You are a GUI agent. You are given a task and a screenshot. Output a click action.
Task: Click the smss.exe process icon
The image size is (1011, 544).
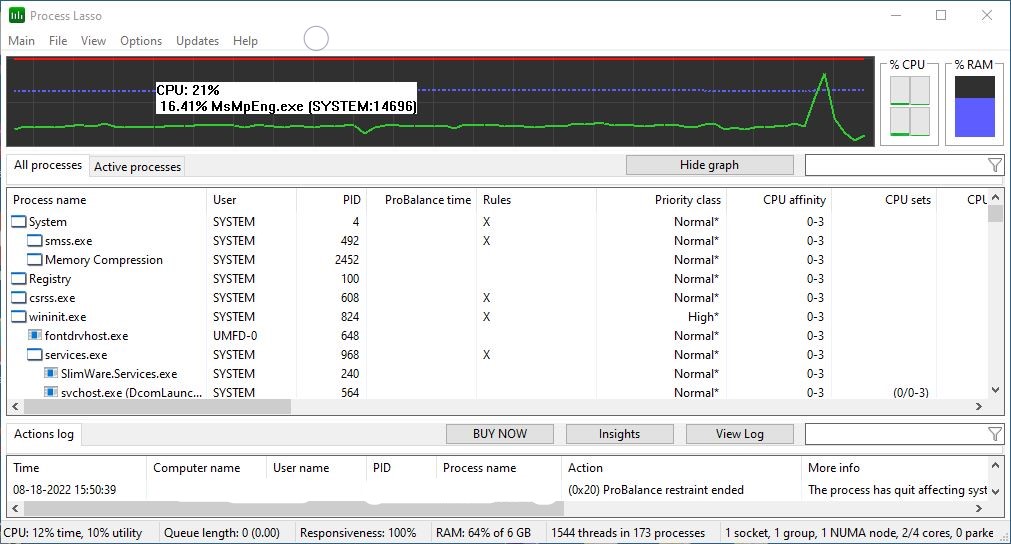pyautogui.click(x=35, y=240)
